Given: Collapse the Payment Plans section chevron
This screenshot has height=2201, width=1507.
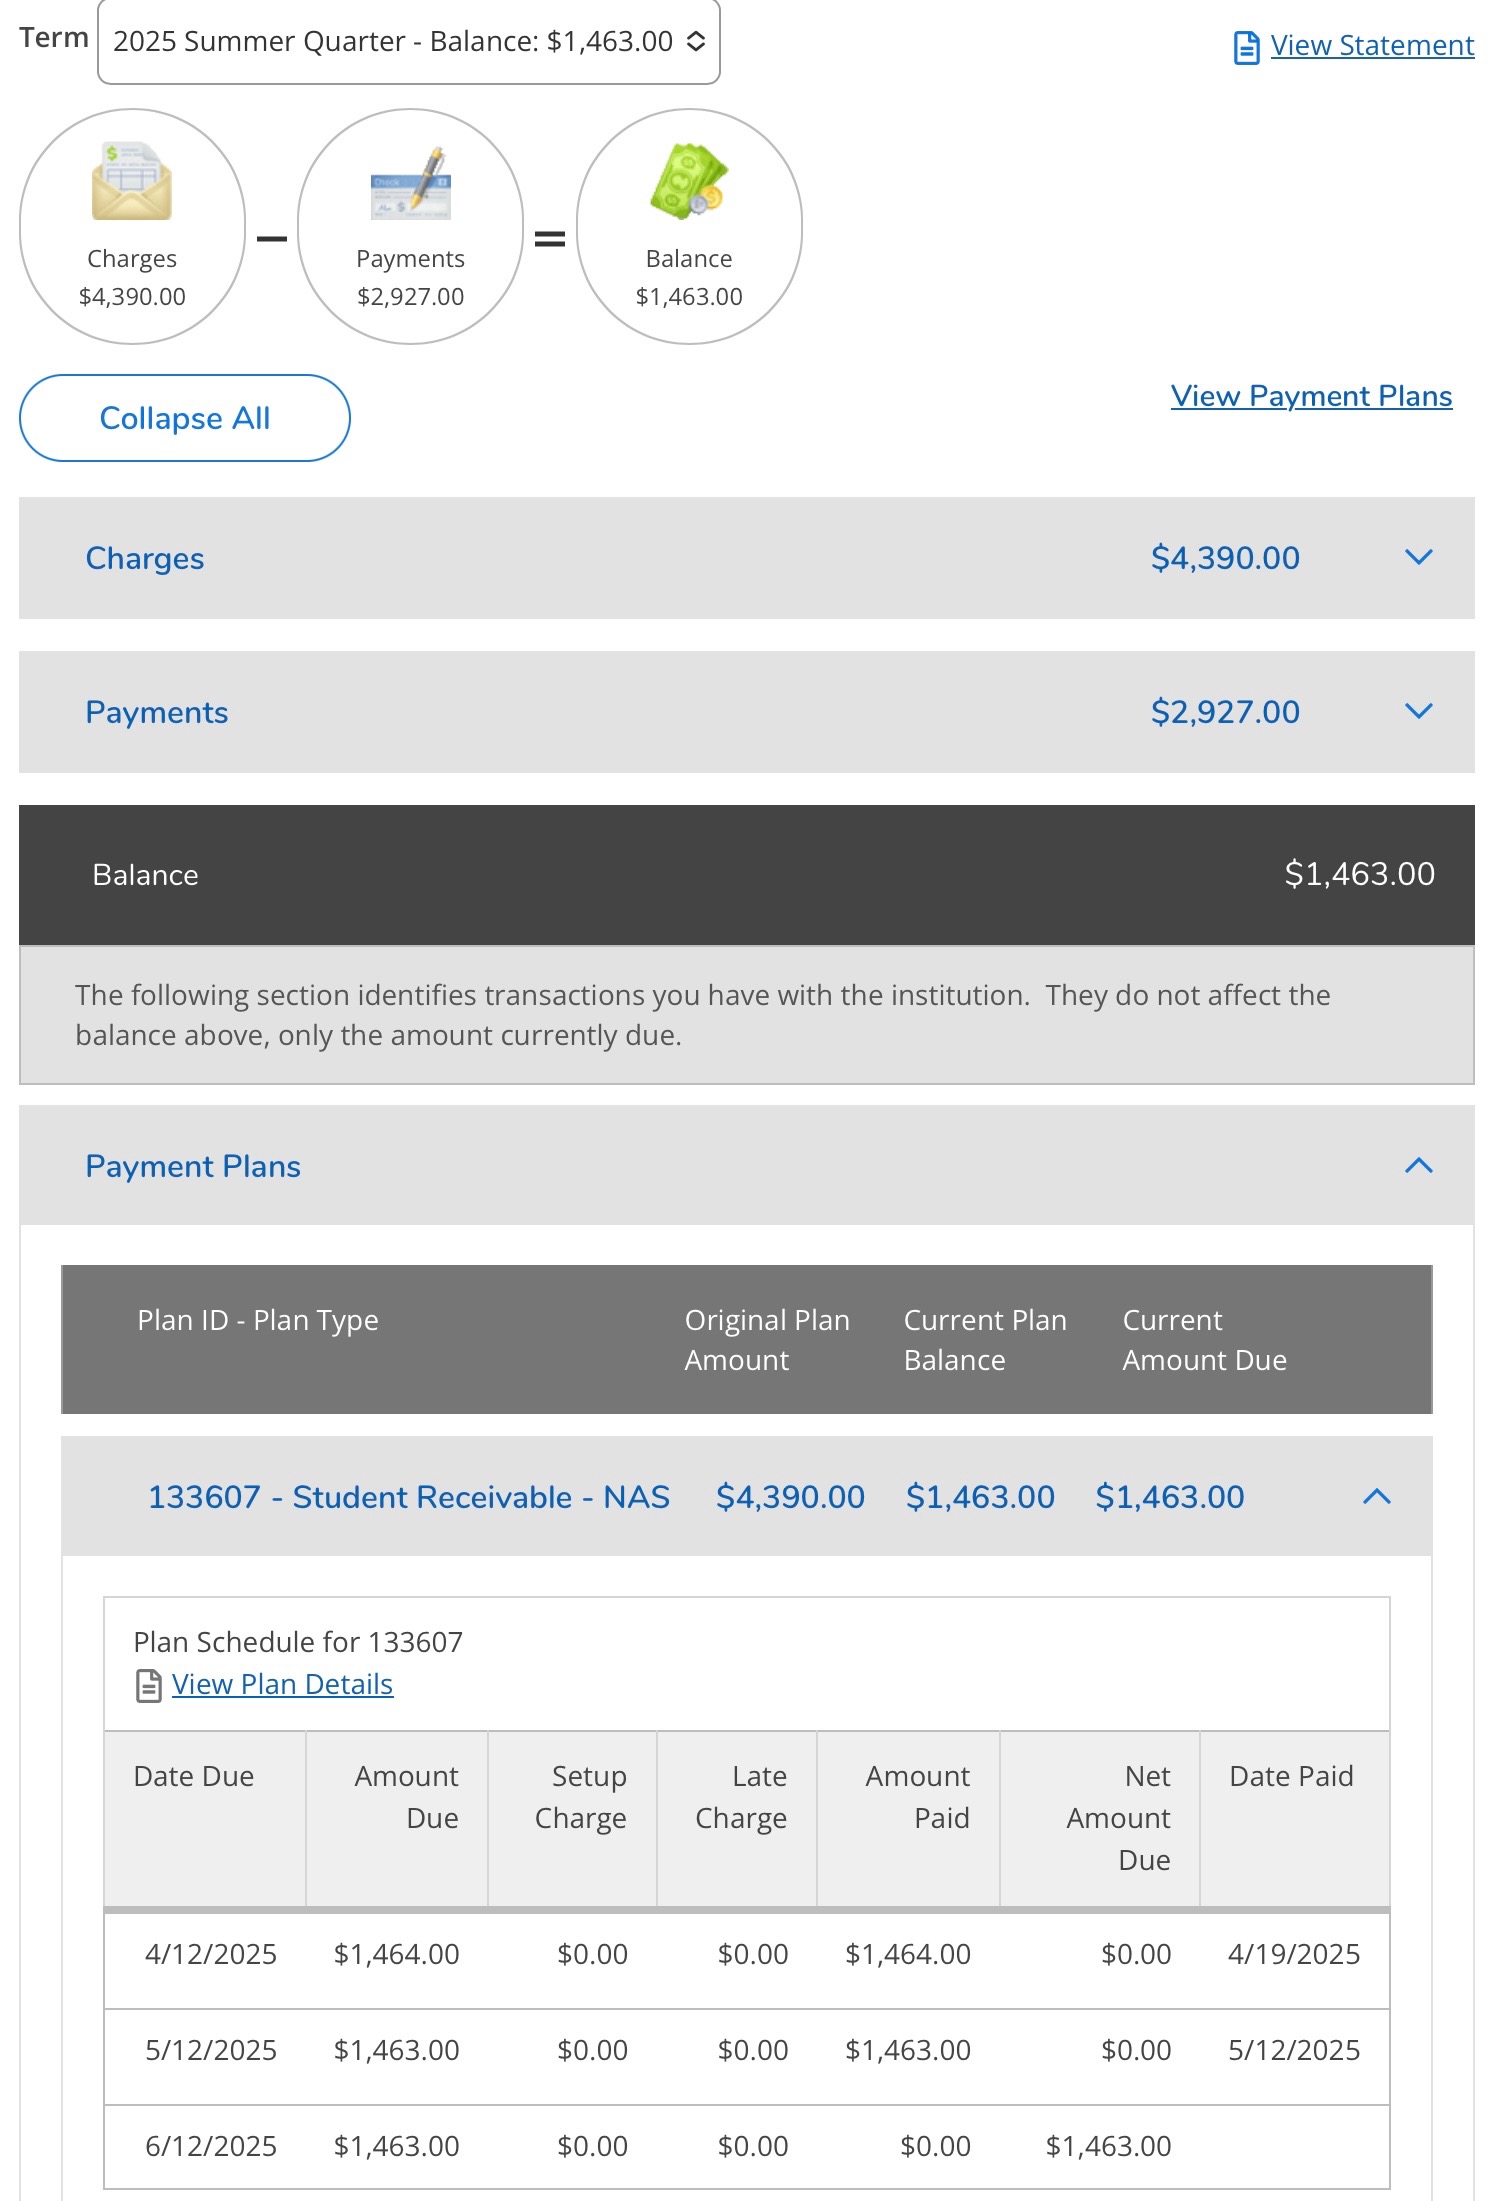Looking at the screenshot, I should pos(1418,1166).
